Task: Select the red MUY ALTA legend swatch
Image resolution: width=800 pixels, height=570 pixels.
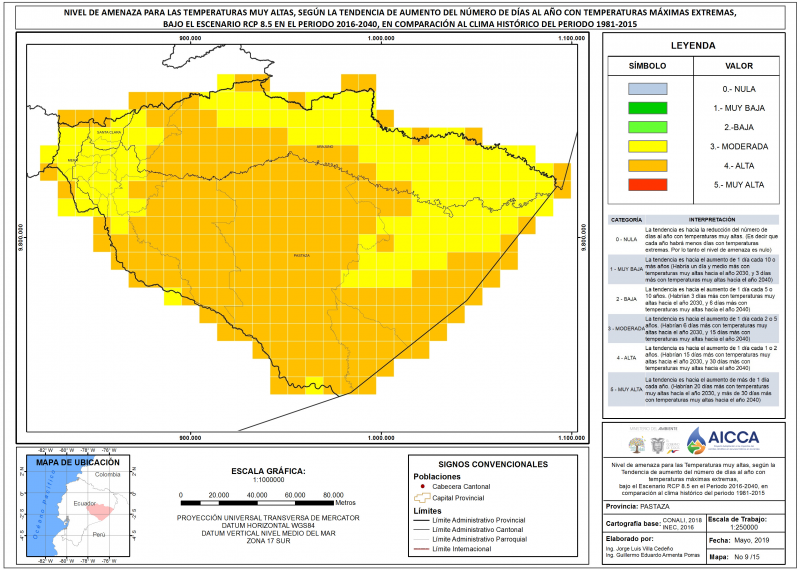Action: pos(647,185)
